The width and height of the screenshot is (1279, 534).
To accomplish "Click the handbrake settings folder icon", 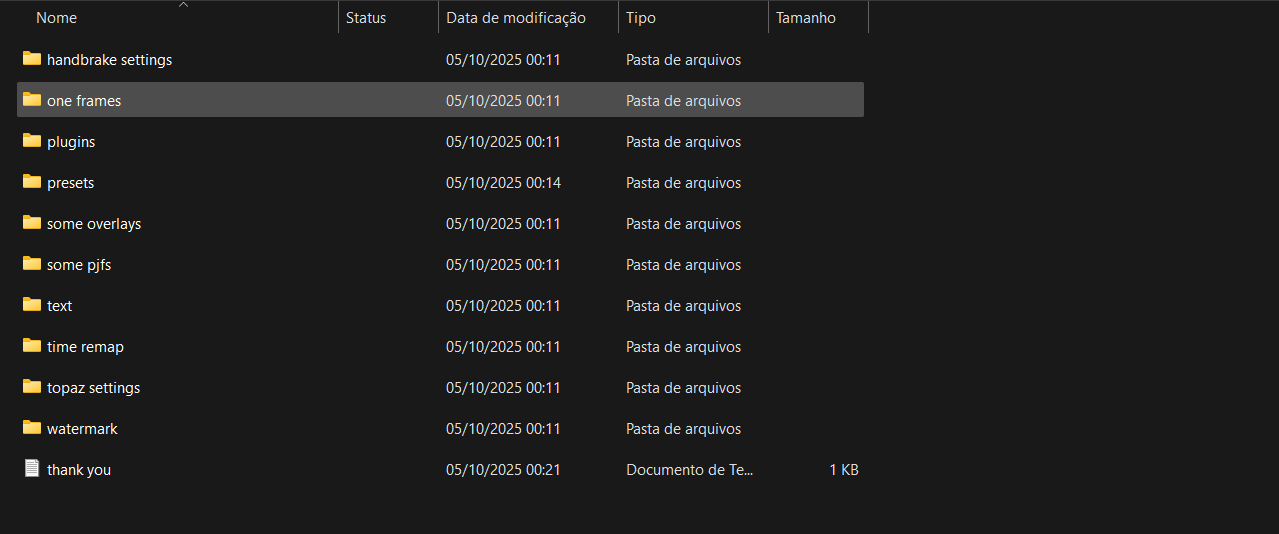I will 32,59.
